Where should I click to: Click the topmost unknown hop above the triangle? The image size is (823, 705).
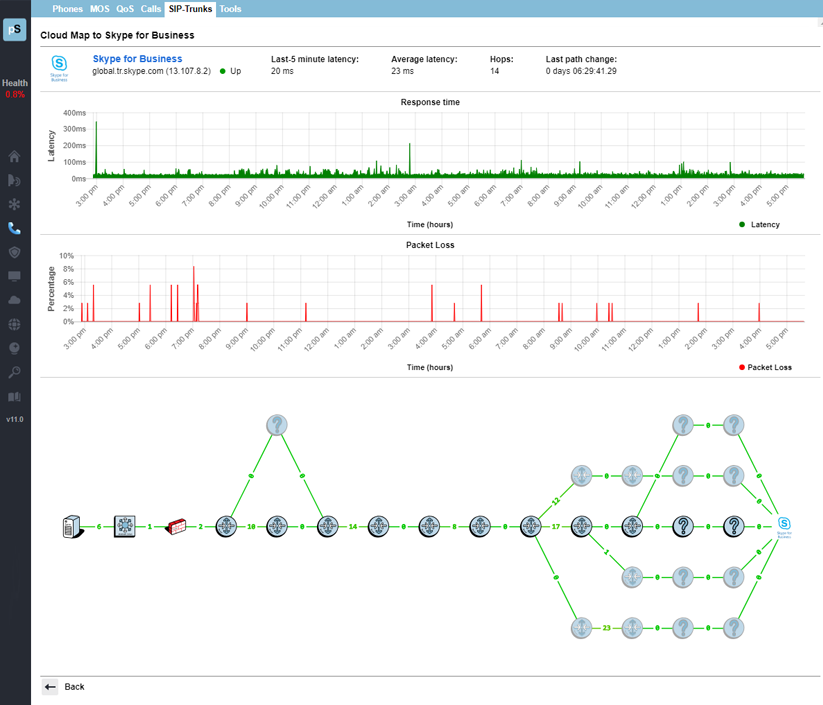[277, 425]
